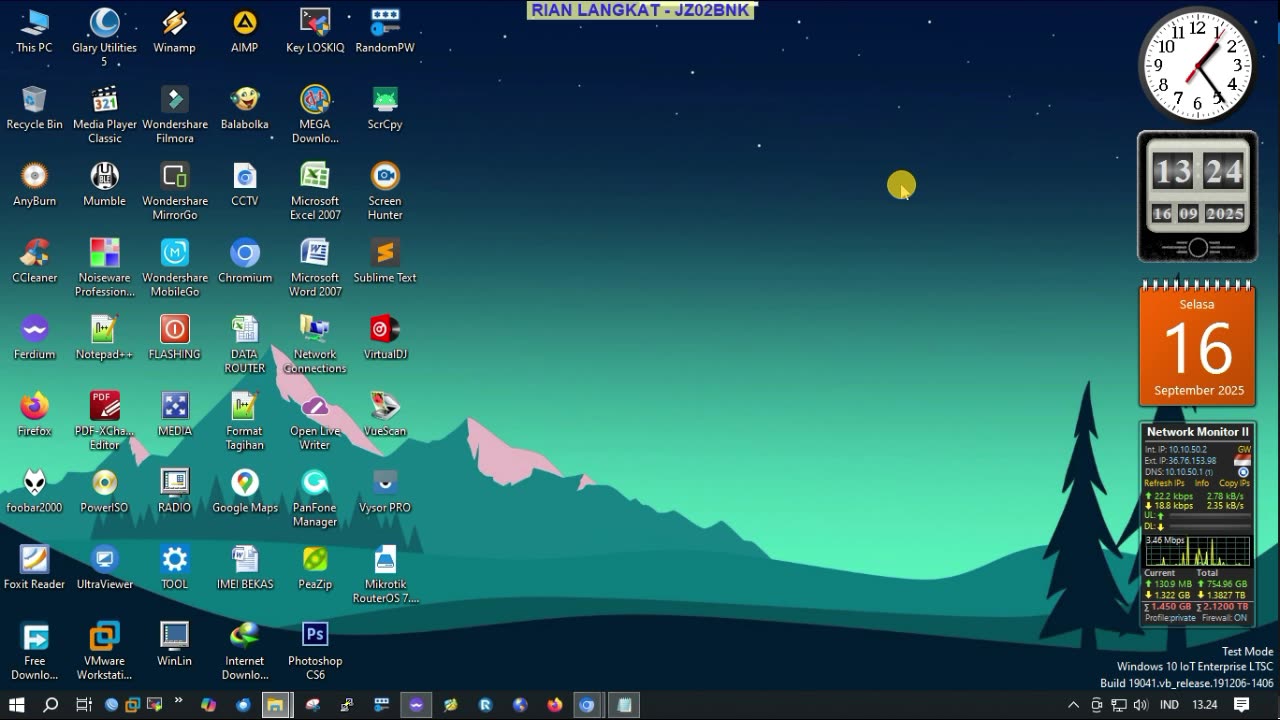This screenshot has height=720, width=1280.
Task: Select the foobar2000 desktop icon
Action: click(x=34, y=492)
